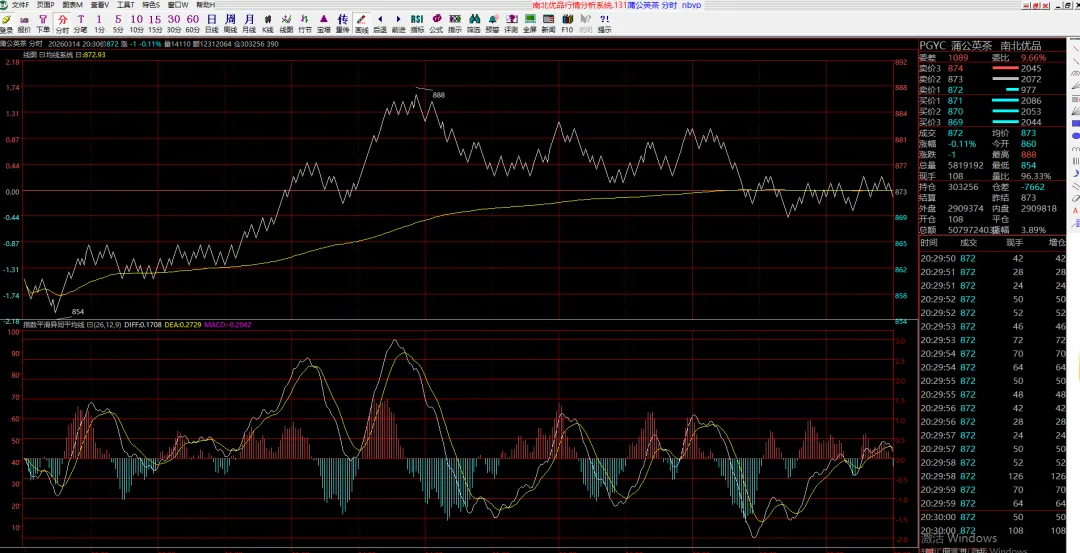This screenshot has width=1080, height=553.
Task: Choose the 竹节 bar chart icon
Action: click(x=305, y=23)
